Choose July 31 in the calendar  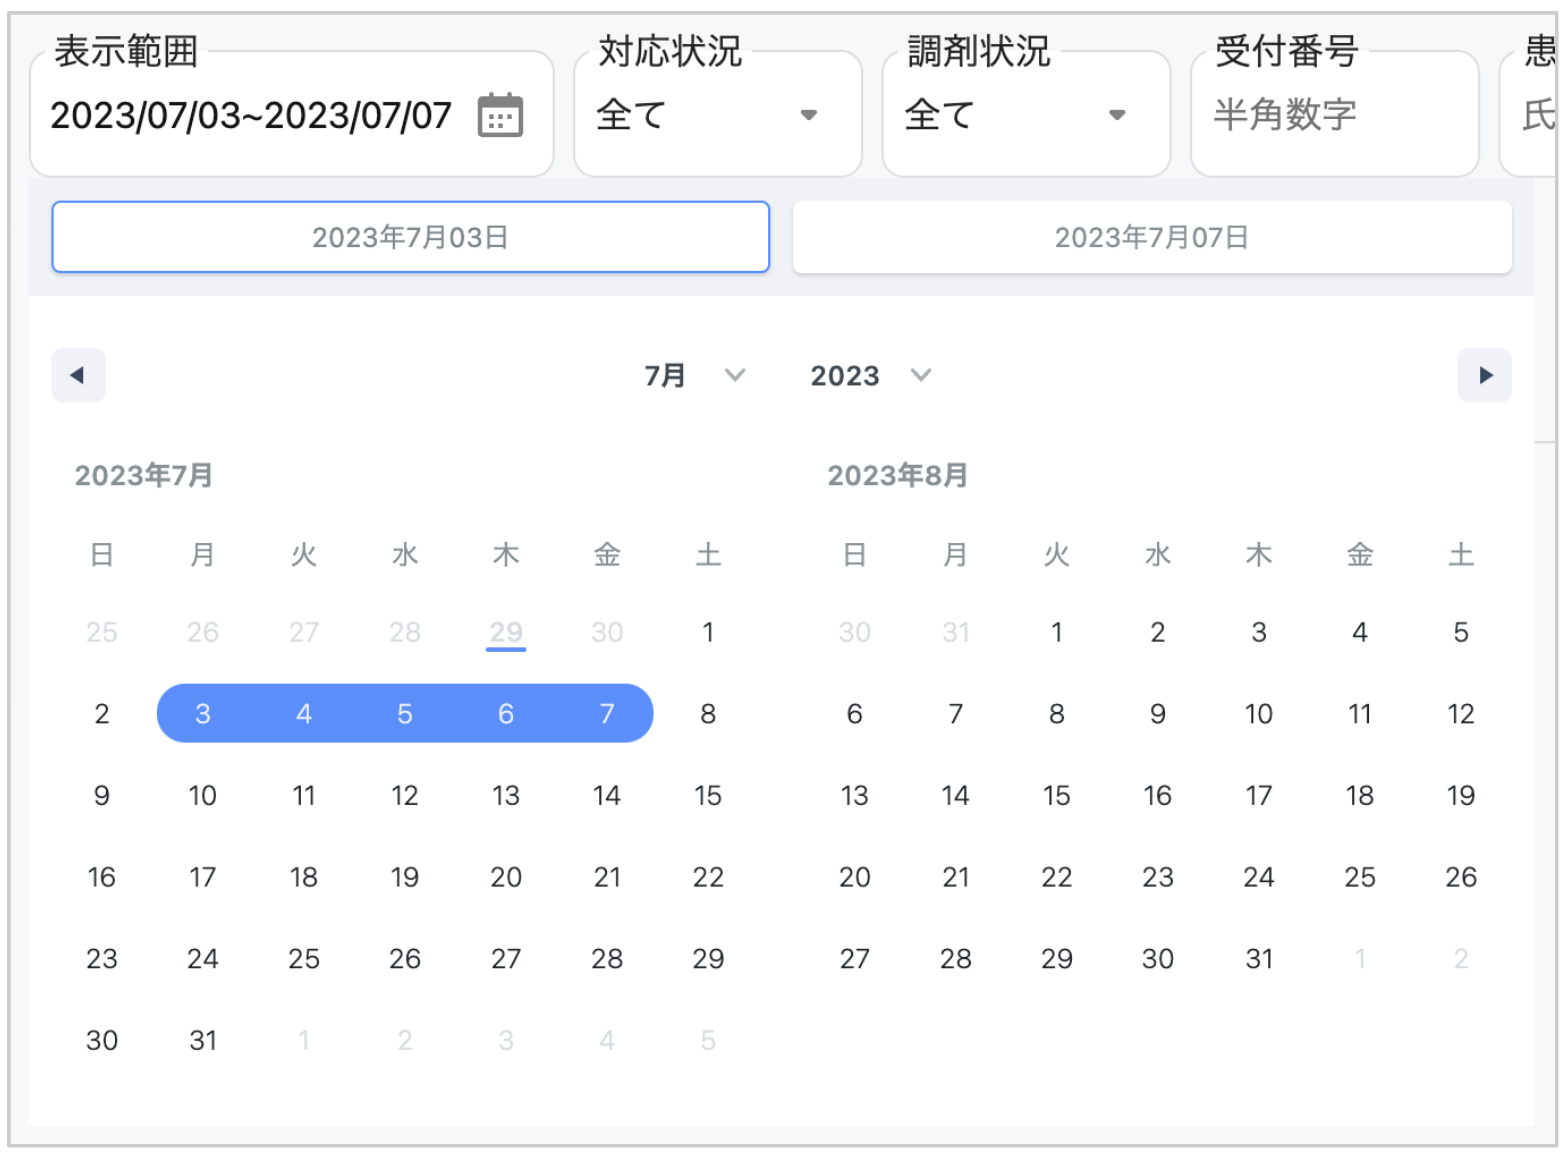pyautogui.click(x=203, y=1041)
